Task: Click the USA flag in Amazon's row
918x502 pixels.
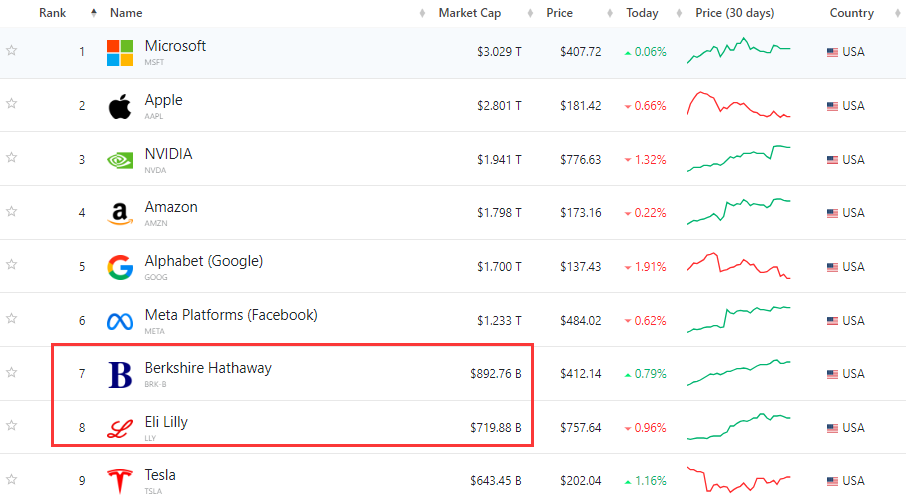Action: click(x=832, y=213)
